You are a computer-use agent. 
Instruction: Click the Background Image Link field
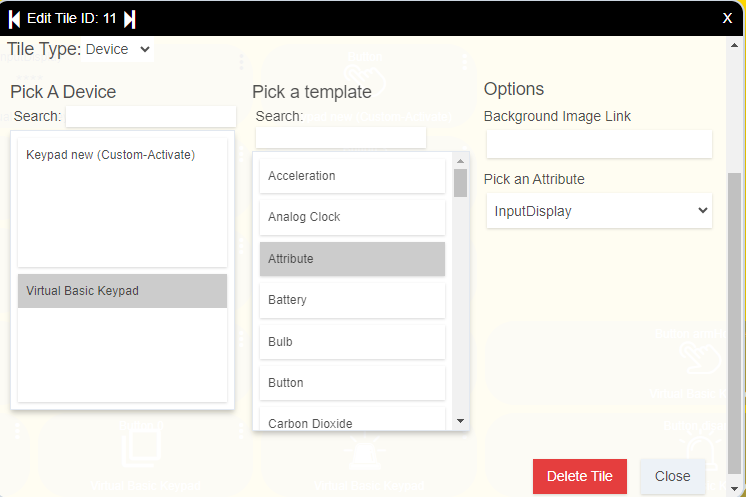598,144
